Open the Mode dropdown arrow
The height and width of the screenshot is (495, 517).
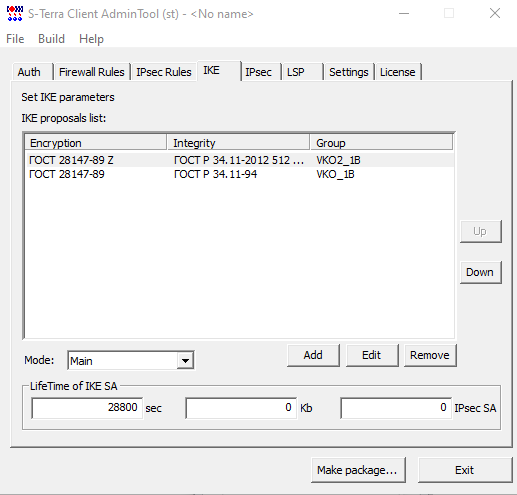click(x=185, y=361)
